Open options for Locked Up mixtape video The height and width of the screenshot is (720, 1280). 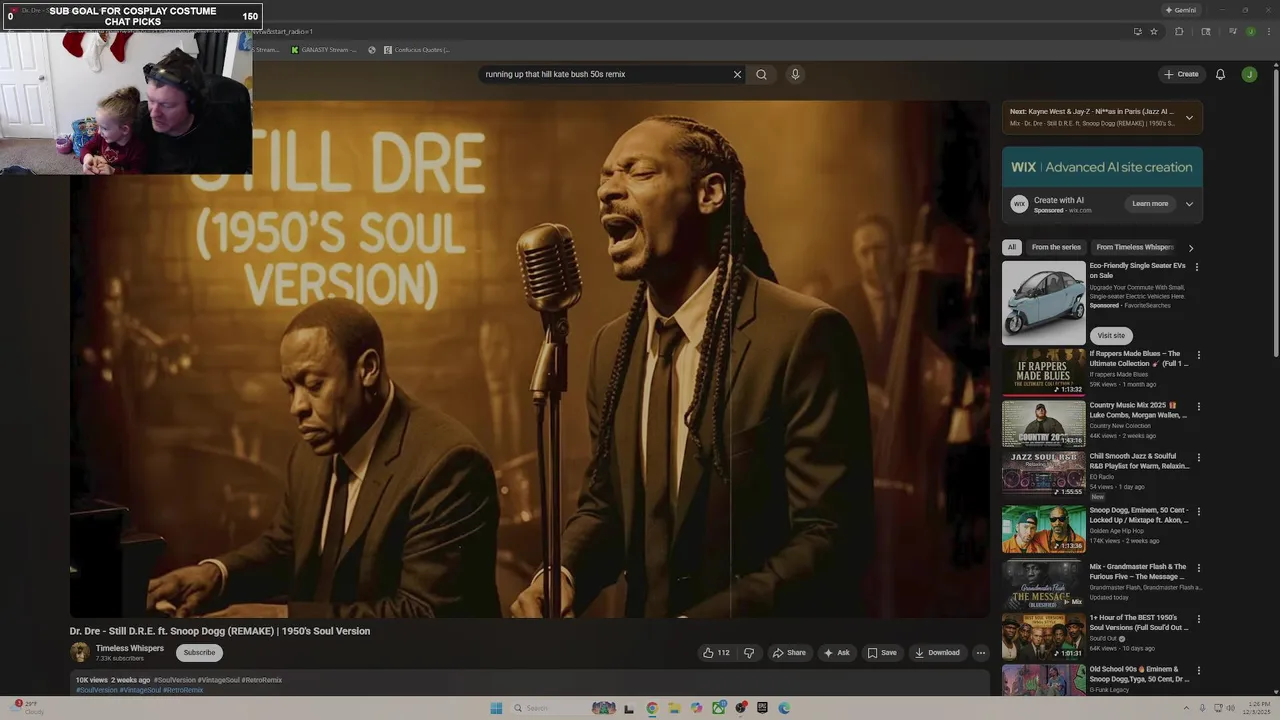click(x=1199, y=512)
